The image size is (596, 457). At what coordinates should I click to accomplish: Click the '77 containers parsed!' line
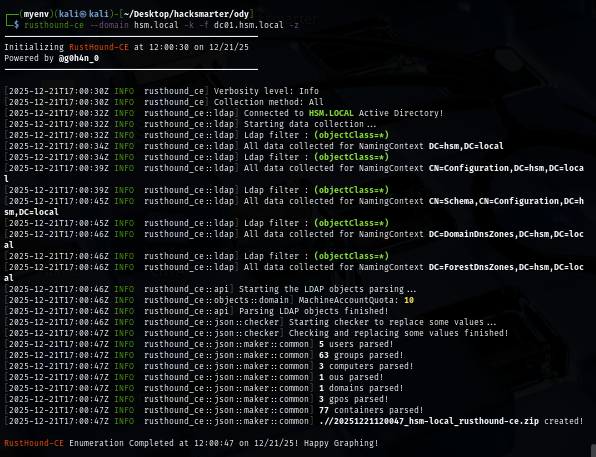371,411
